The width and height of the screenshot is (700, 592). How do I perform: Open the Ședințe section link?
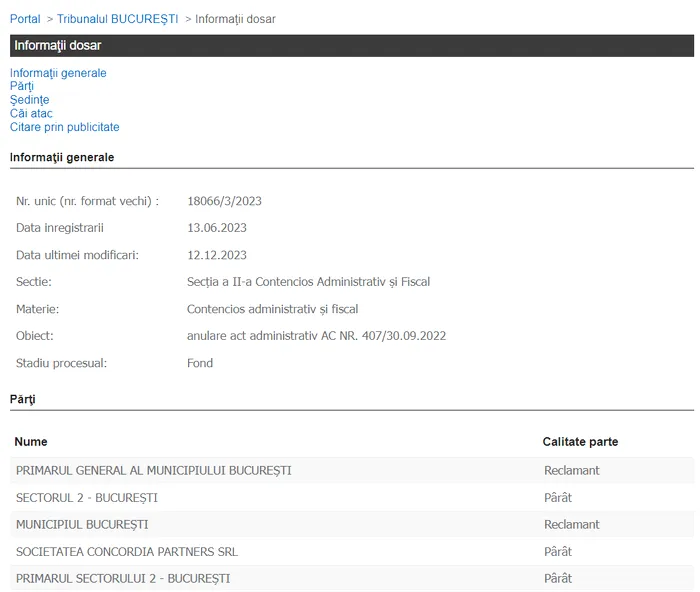point(29,100)
